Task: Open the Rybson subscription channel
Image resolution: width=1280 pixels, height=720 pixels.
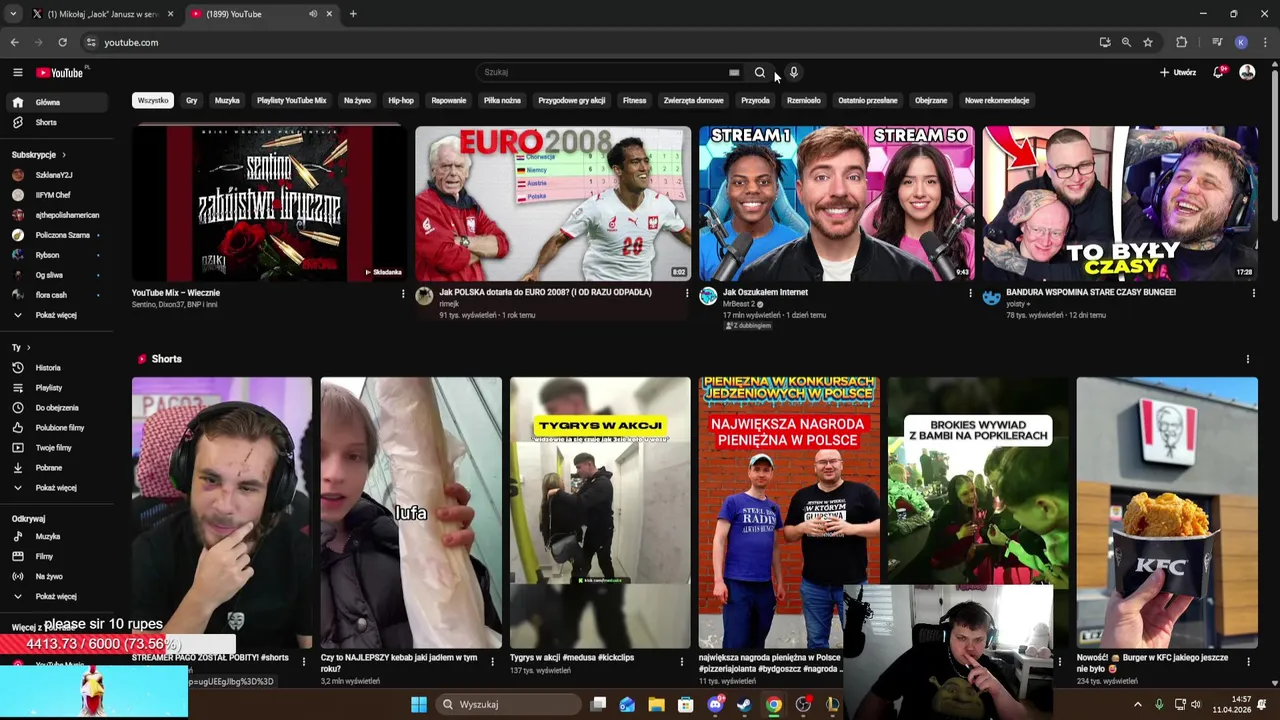Action: [58, 255]
